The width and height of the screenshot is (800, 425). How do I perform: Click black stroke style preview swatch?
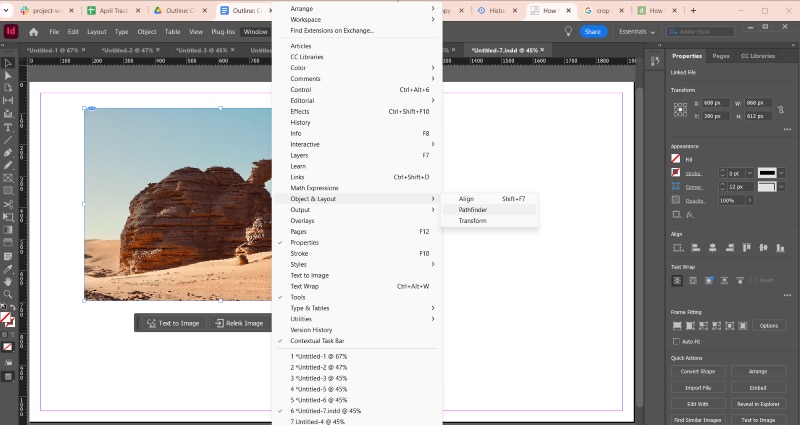pos(767,173)
